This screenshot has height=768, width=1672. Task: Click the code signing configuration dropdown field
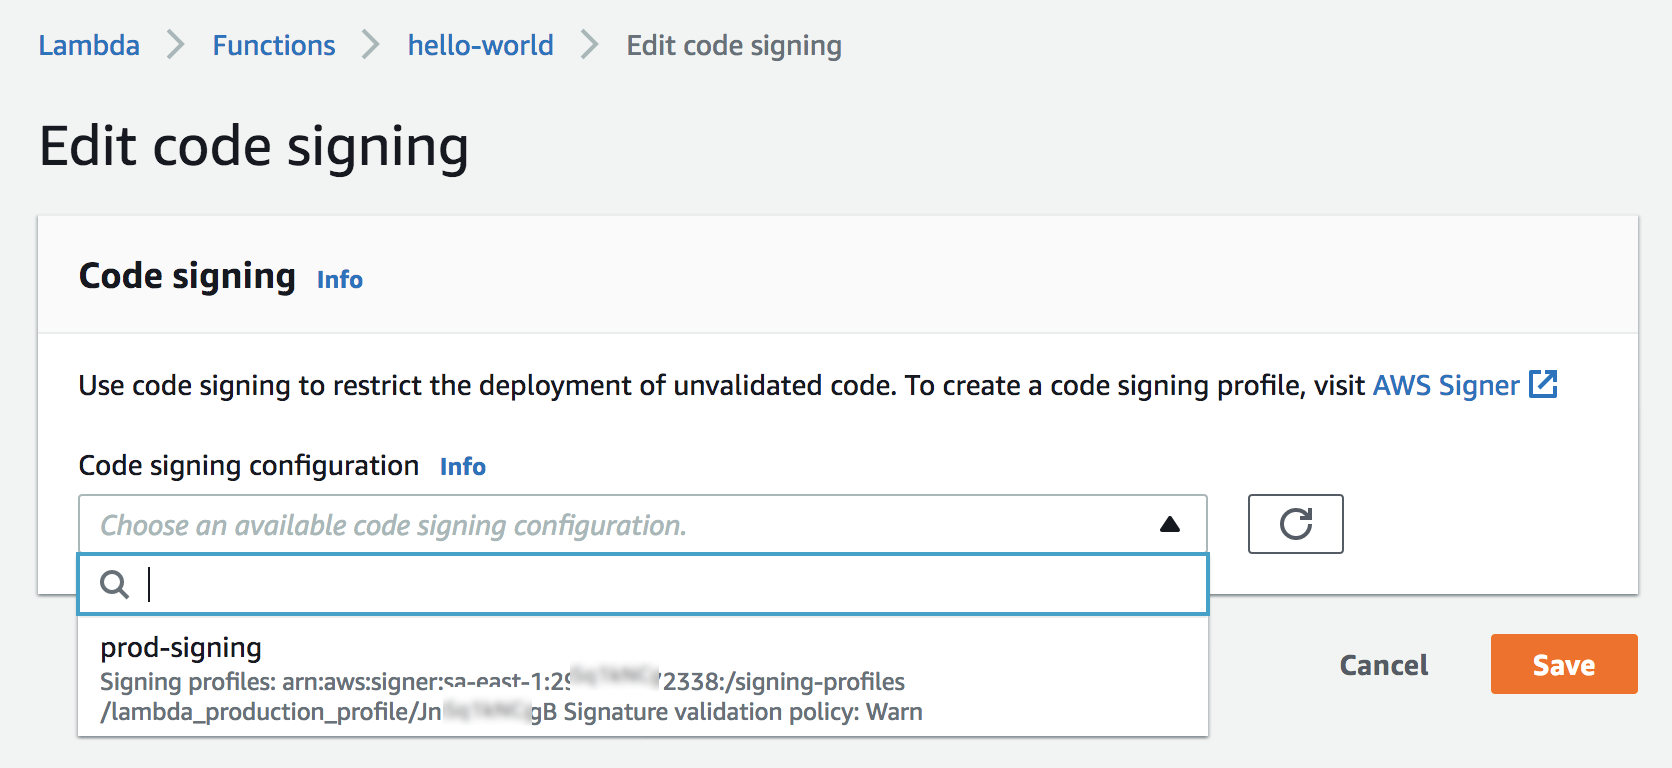pyautogui.click(x=620, y=524)
